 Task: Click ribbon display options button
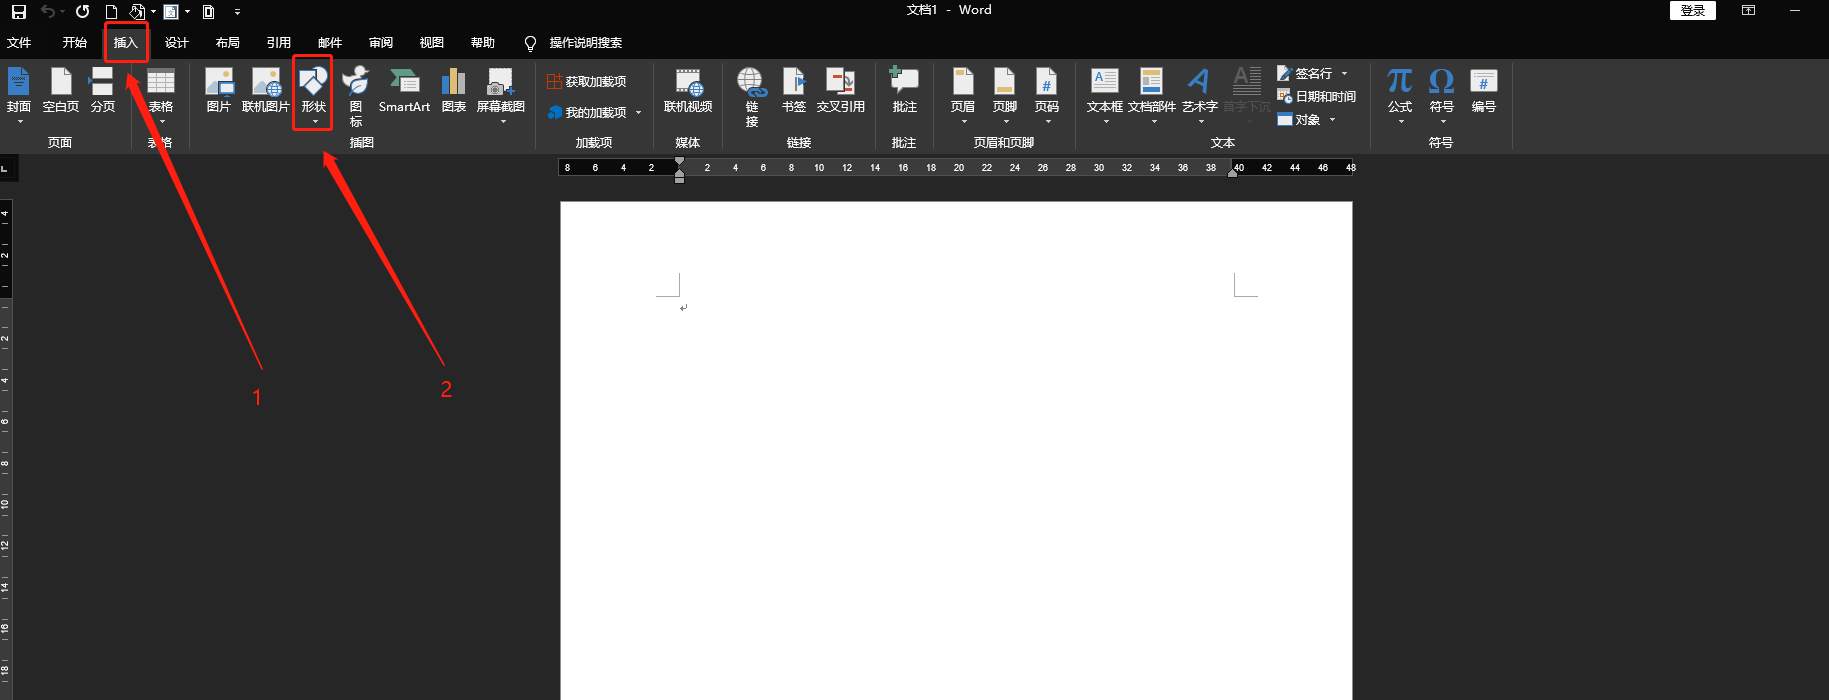pyautogui.click(x=1748, y=10)
